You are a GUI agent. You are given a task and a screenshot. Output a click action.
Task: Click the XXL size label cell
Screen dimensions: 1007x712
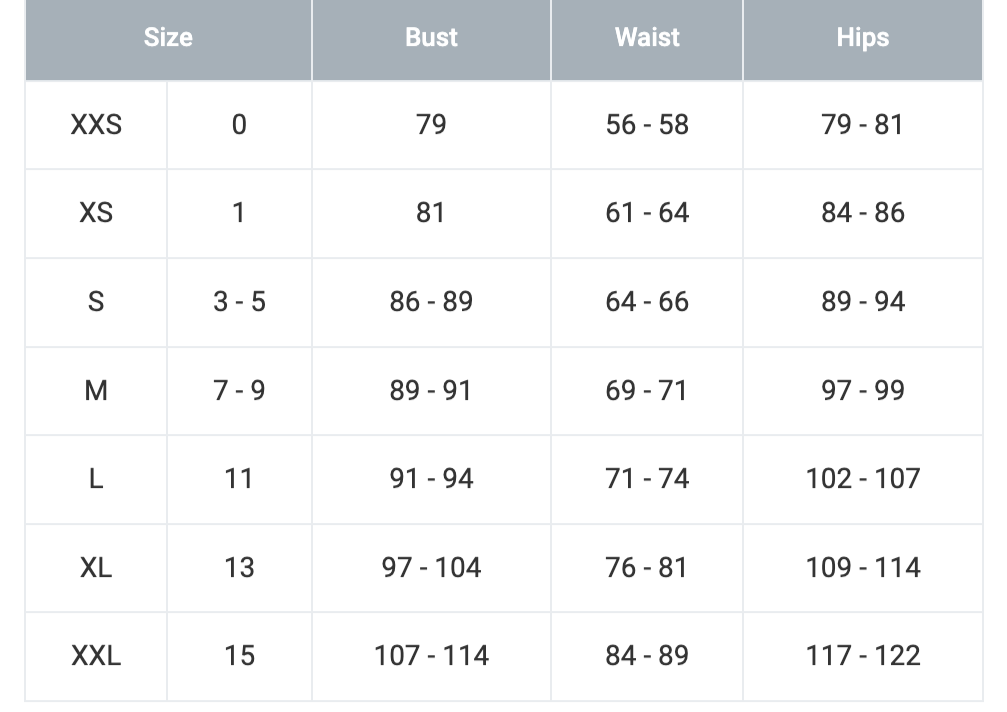96,656
